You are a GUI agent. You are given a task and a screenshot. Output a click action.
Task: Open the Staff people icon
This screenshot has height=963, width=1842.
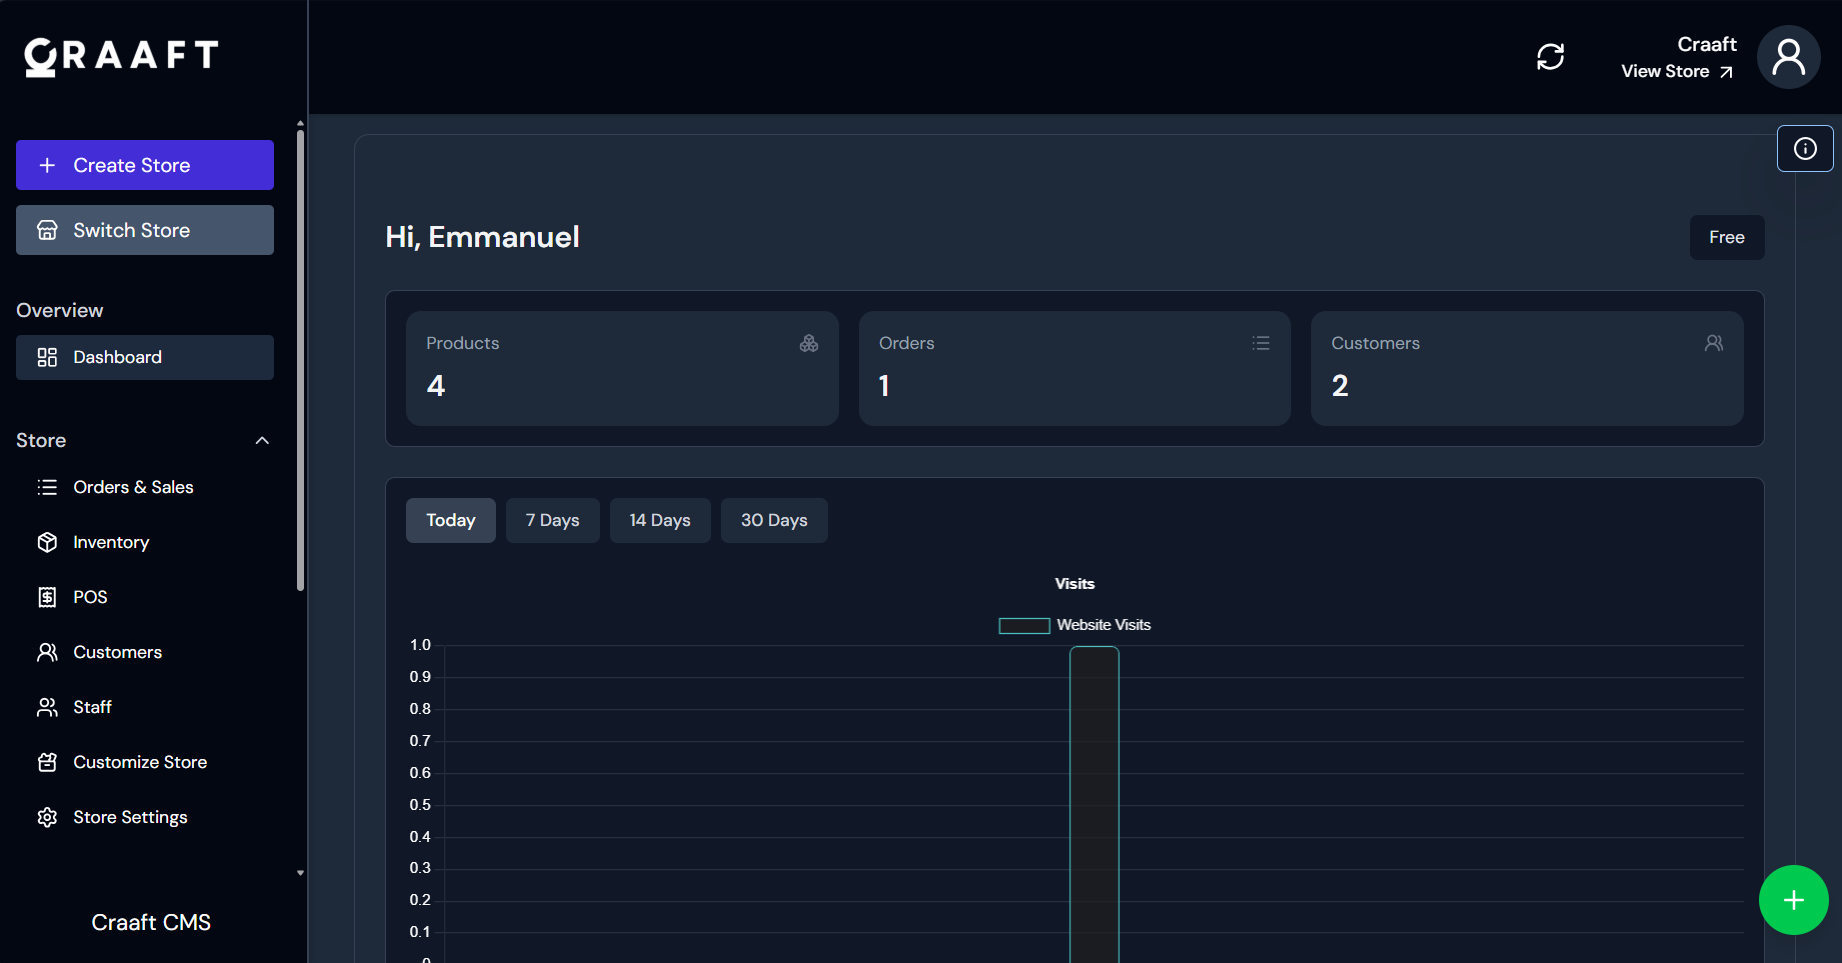47,706
